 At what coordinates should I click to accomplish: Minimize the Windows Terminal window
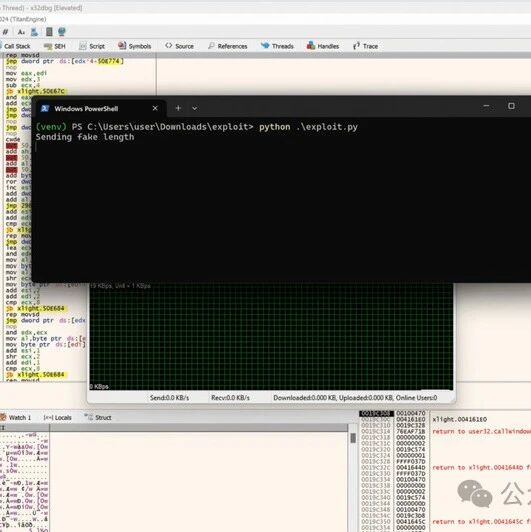tap(486, 106)
